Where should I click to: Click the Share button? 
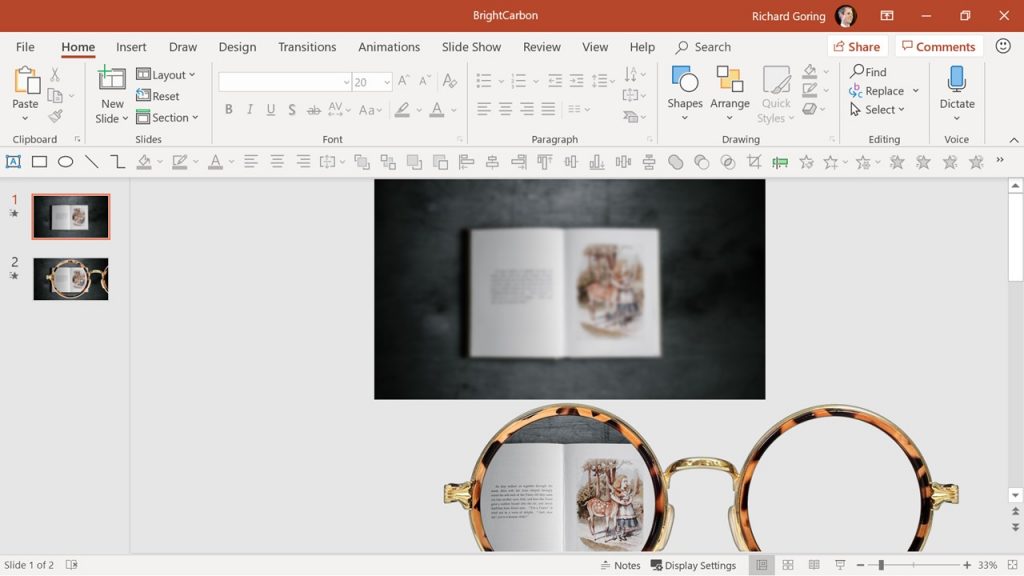pyautogui.click(x=857, y=46)
